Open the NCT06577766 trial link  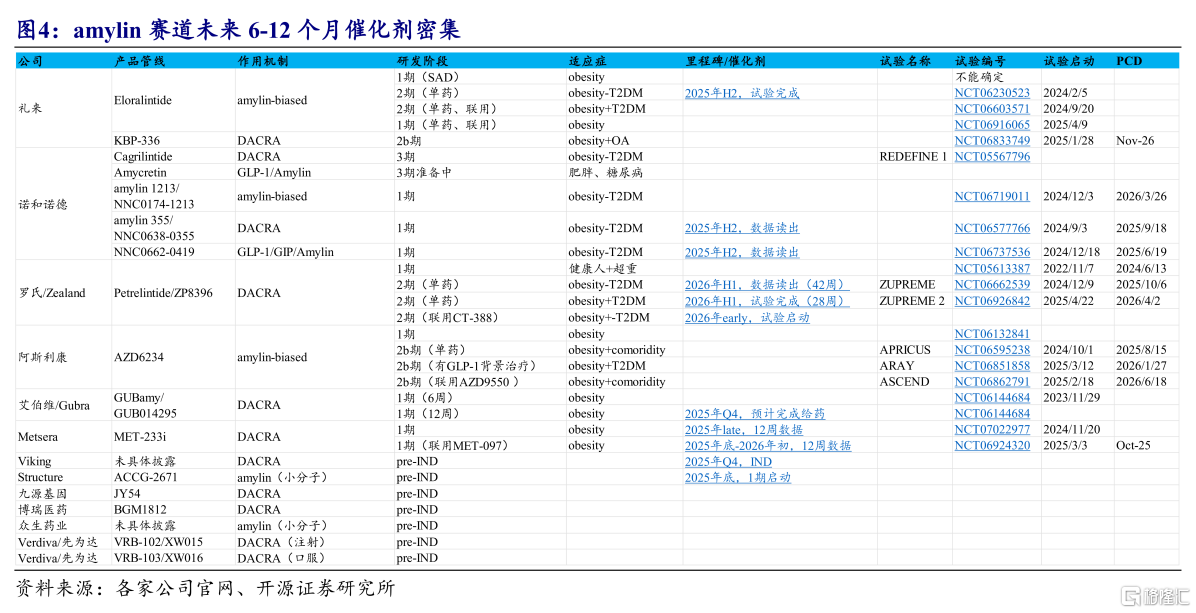tap(992, 229)
